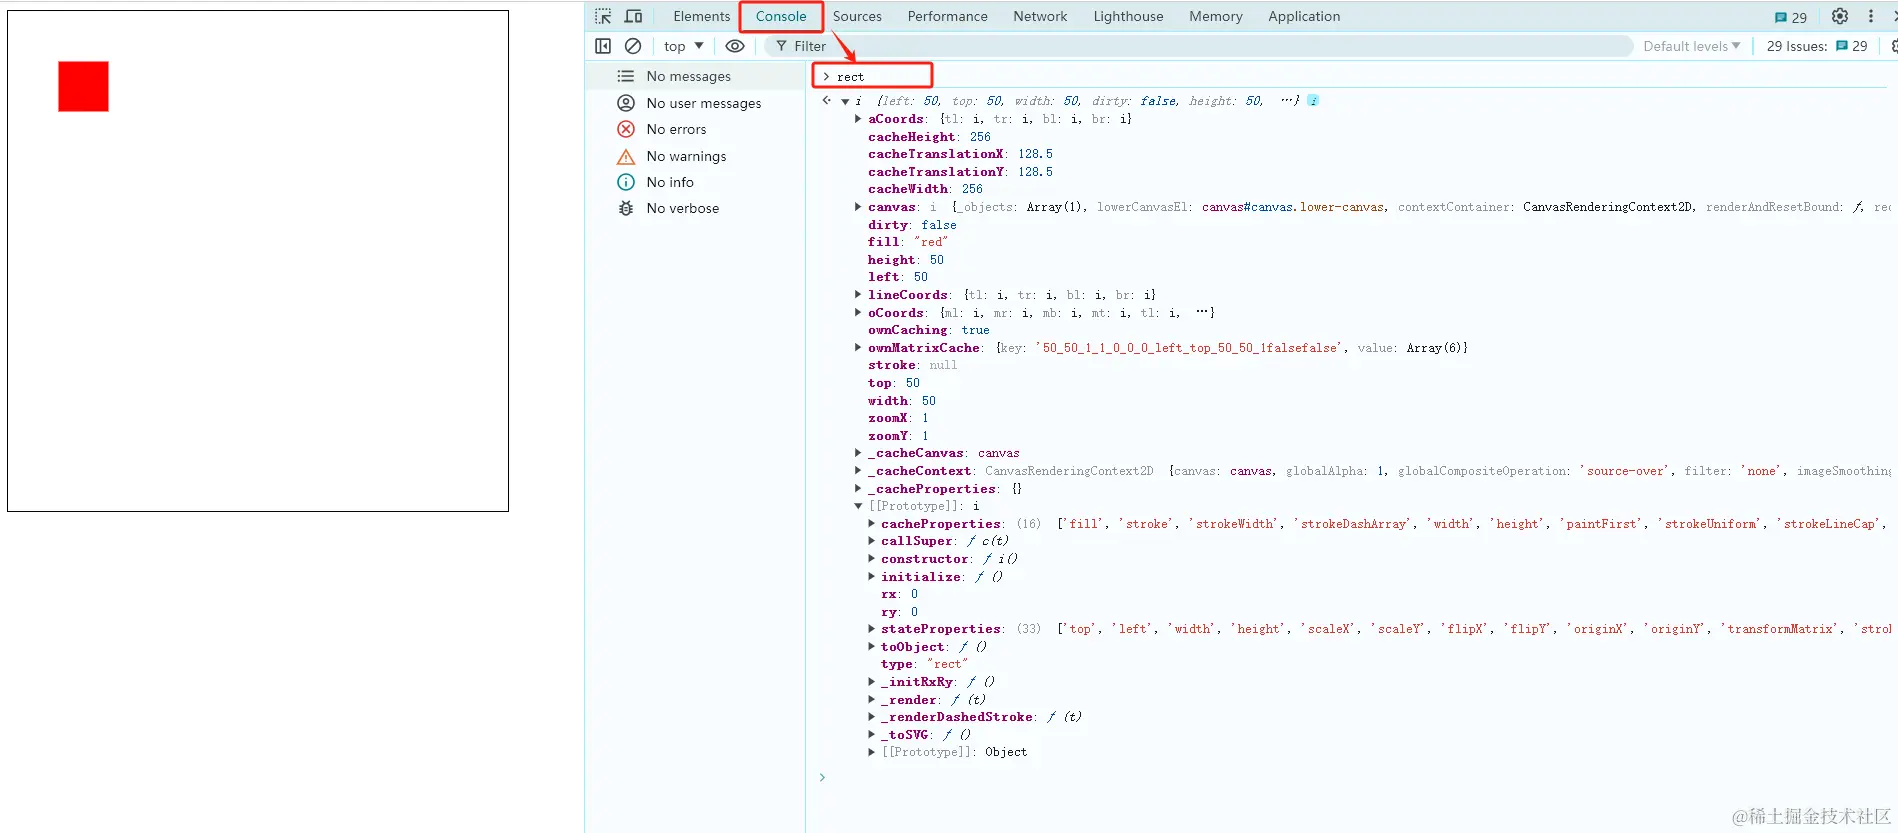Expand the _initRxRy function entry
Viewport: 1898px width, 833px height.
871,682
